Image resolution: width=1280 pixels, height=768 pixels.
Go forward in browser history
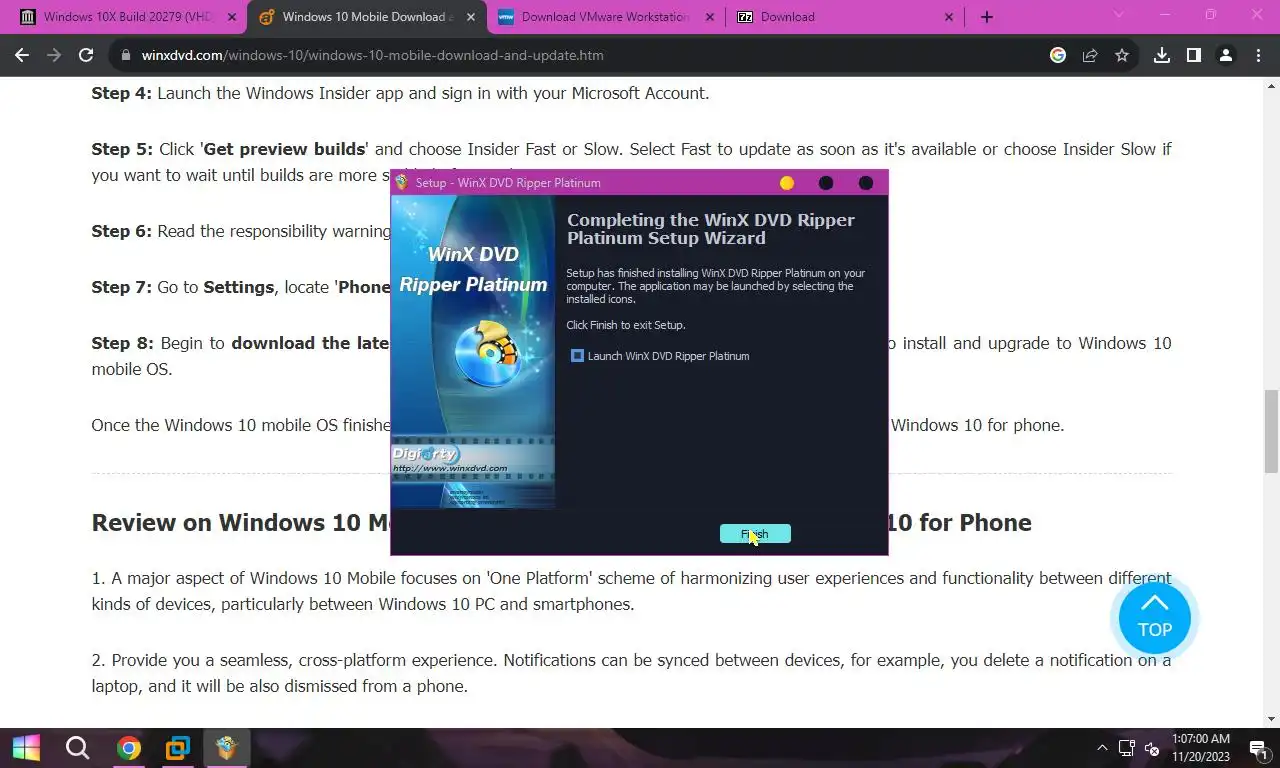click(54, 55)
